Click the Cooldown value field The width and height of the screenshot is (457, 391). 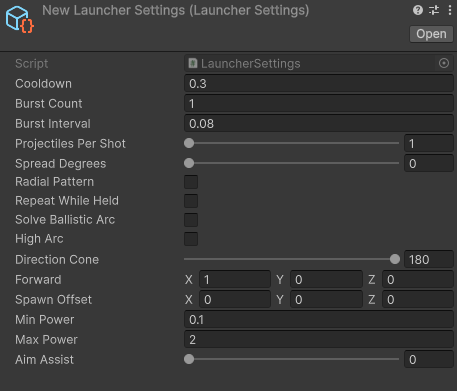click(319, 83)
